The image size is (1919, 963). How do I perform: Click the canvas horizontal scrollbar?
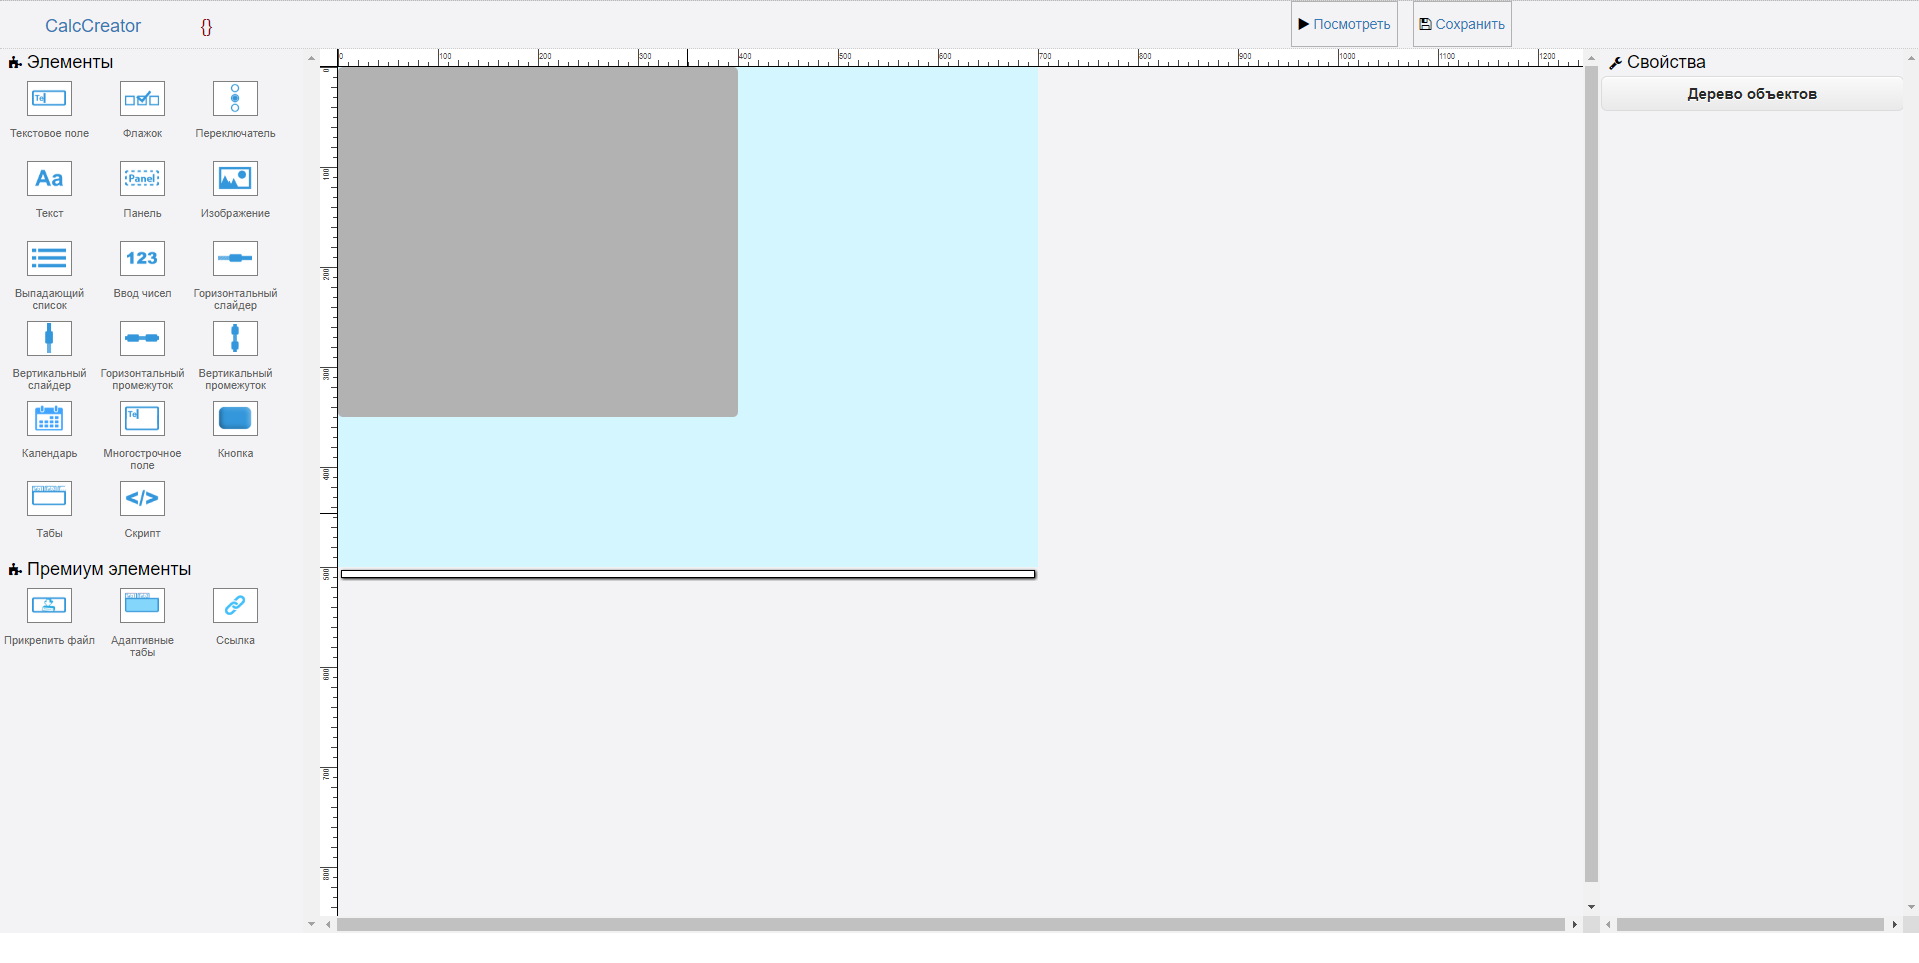click(x=951, y=925)
